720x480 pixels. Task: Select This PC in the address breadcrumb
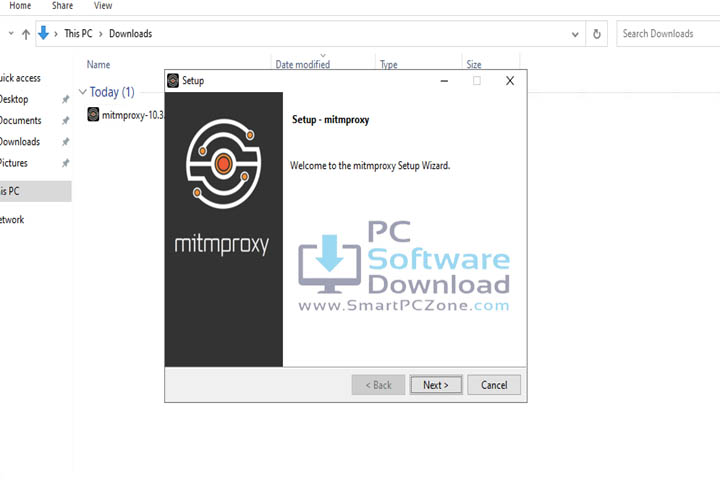pyautogui.click(x=78, y=34)
